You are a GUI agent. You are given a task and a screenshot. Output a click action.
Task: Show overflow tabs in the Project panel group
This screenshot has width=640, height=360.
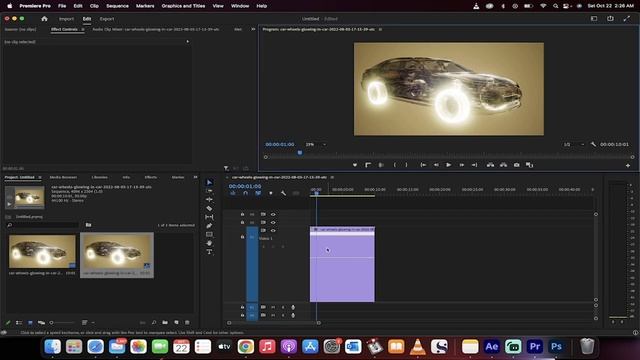click(x=196, y=177)
